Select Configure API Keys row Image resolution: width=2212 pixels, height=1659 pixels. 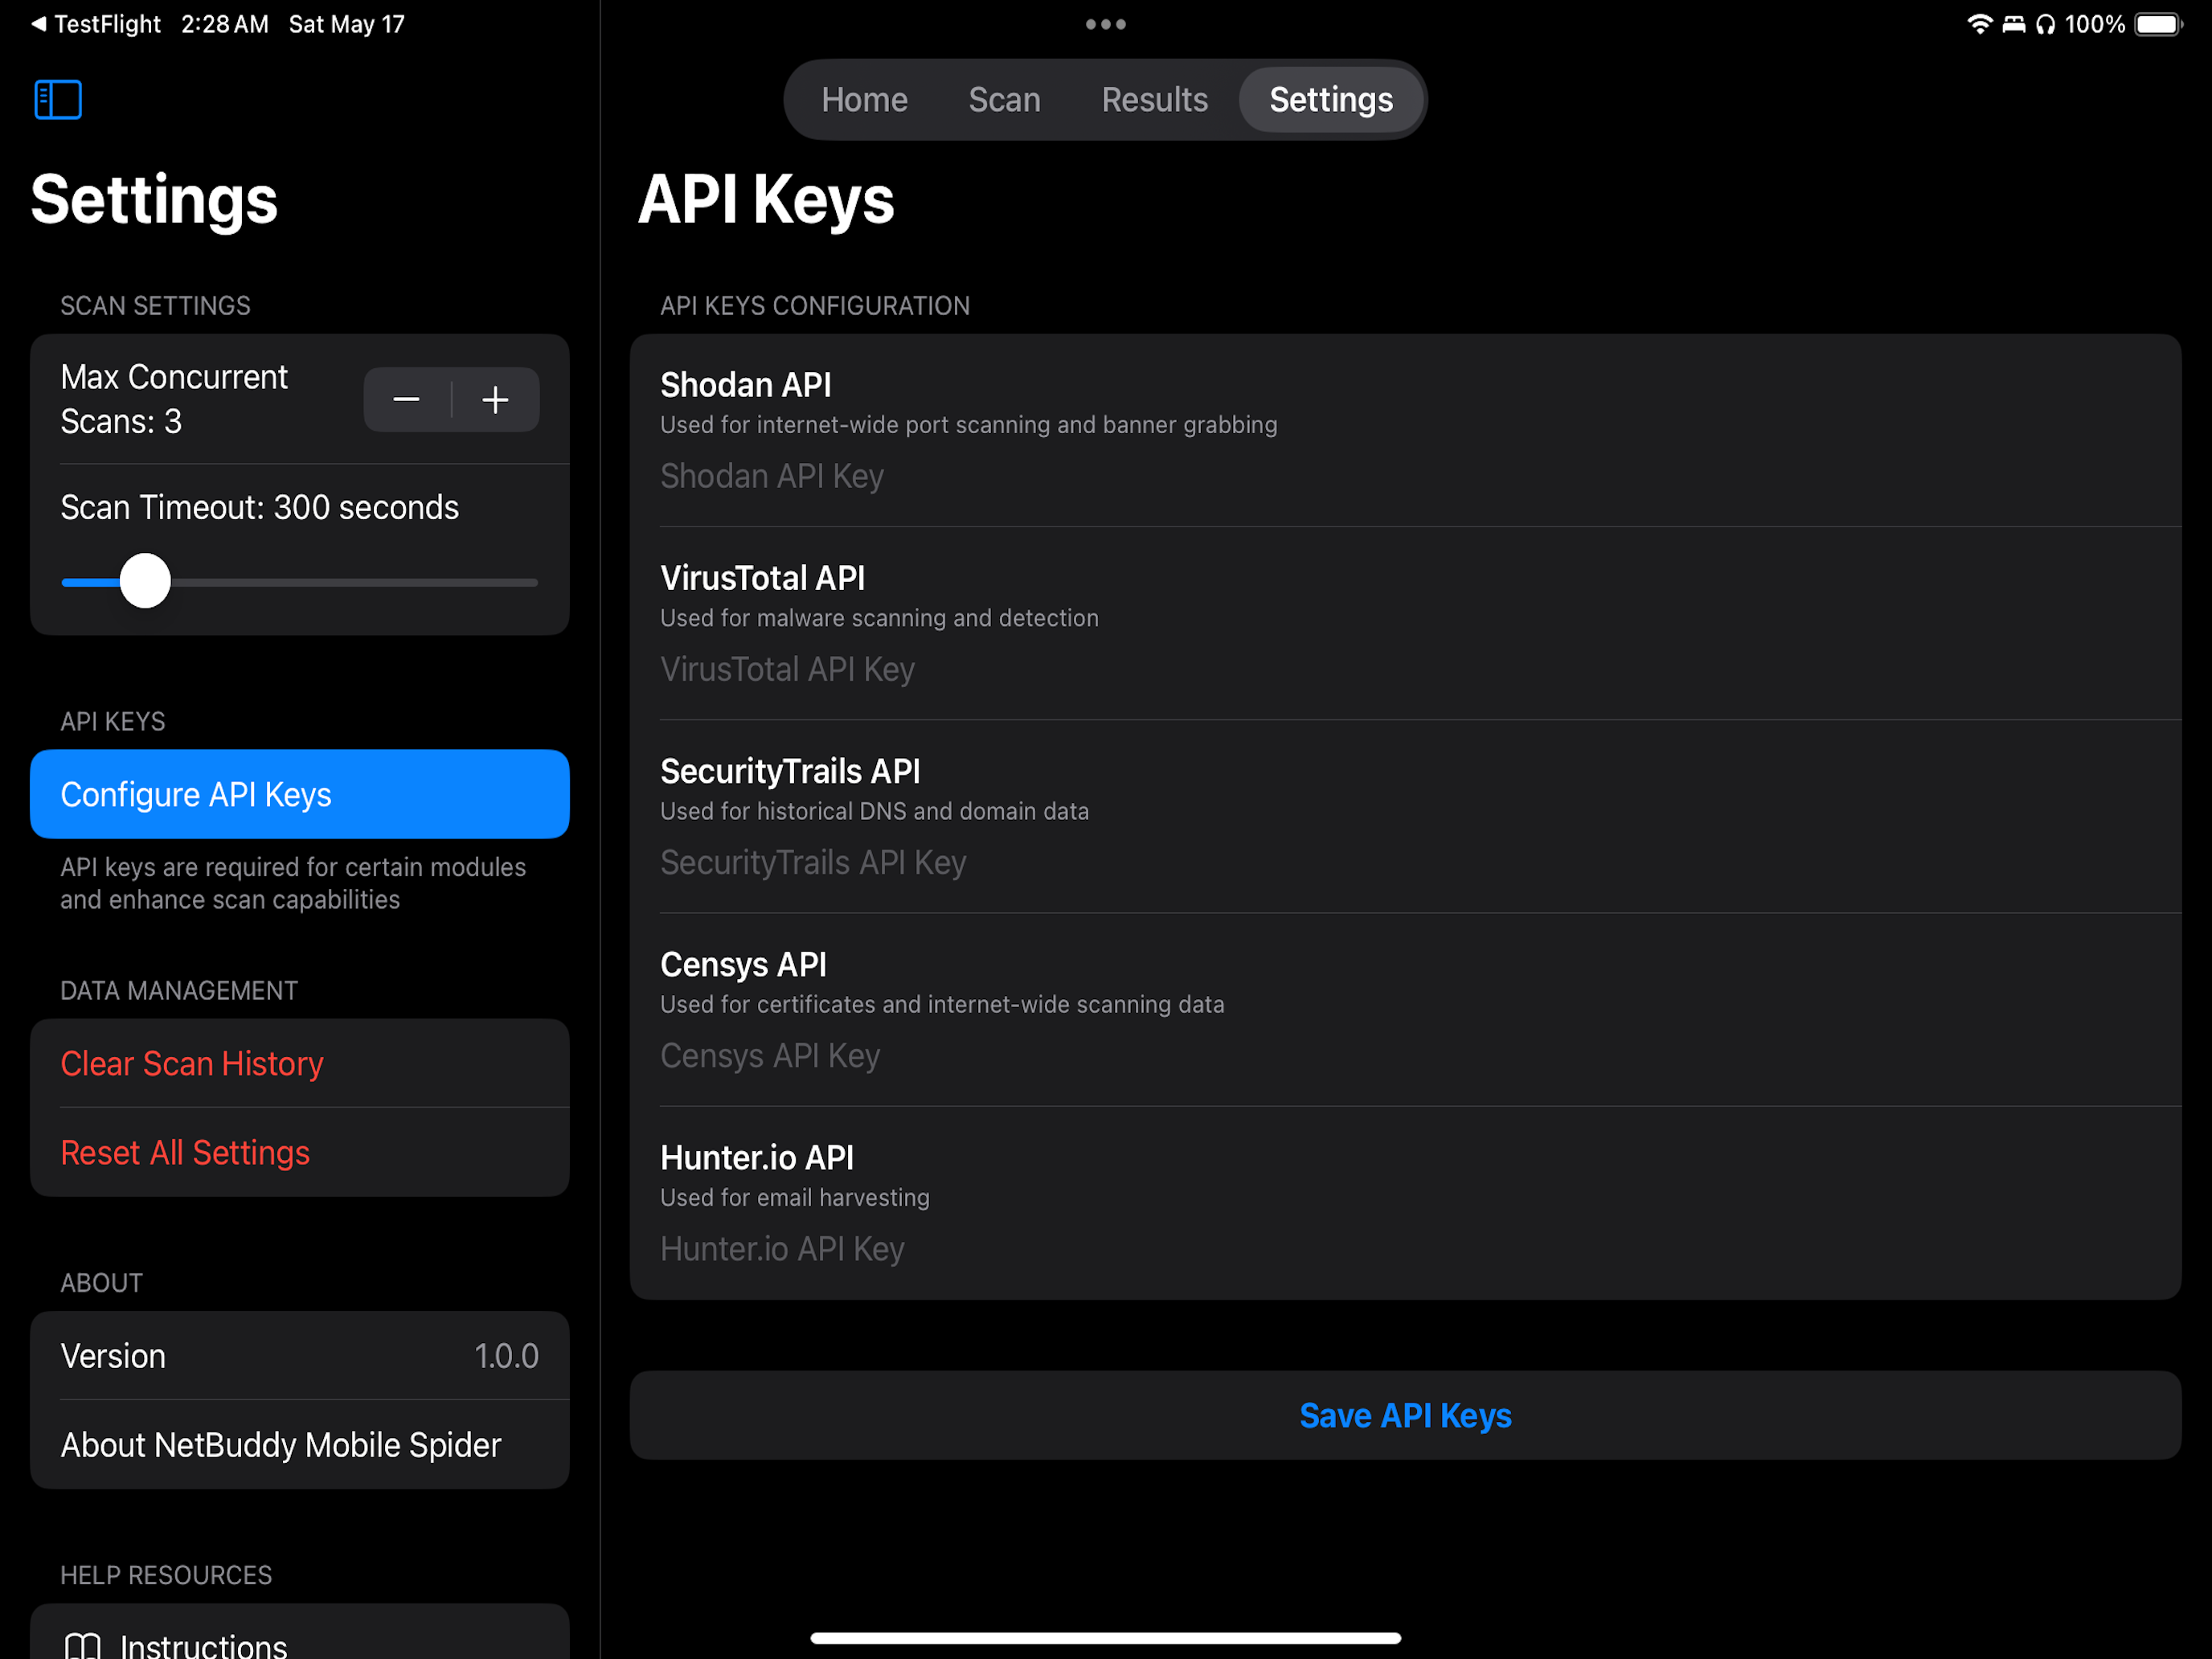point(299,794)
